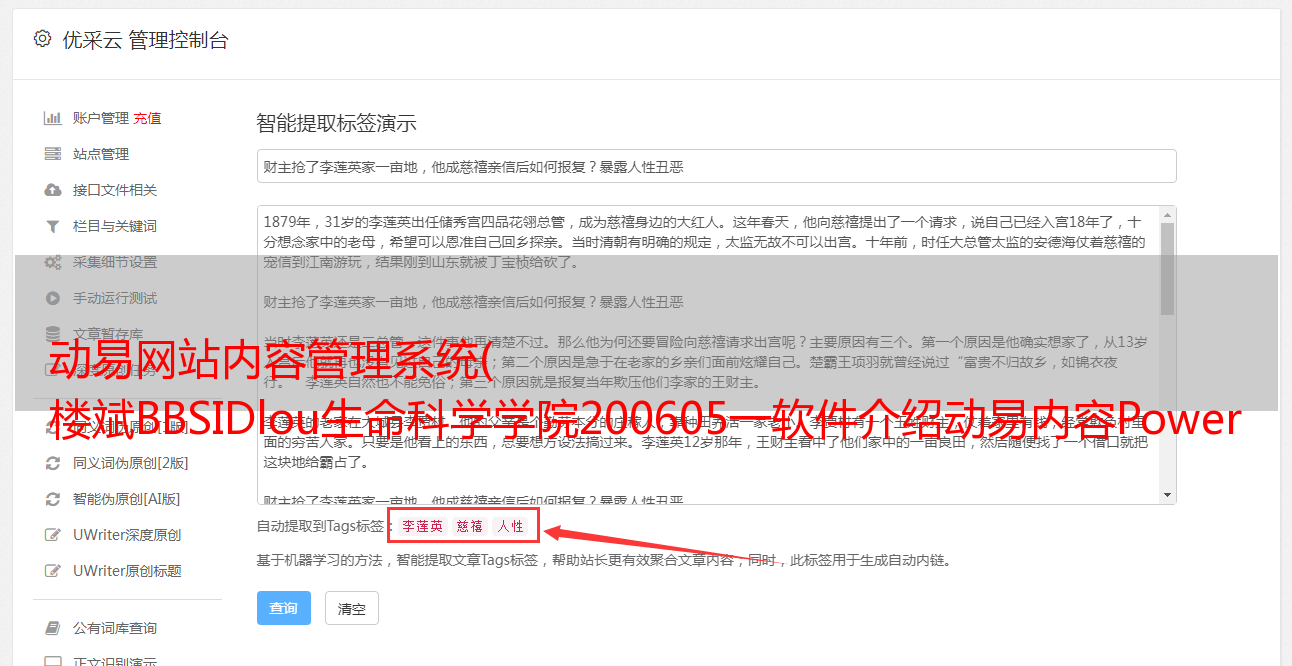Screen dimensions: 1292x666
Task: Click the cloud upload icon for 接口文件相关
Action: (x=53, y=190)
